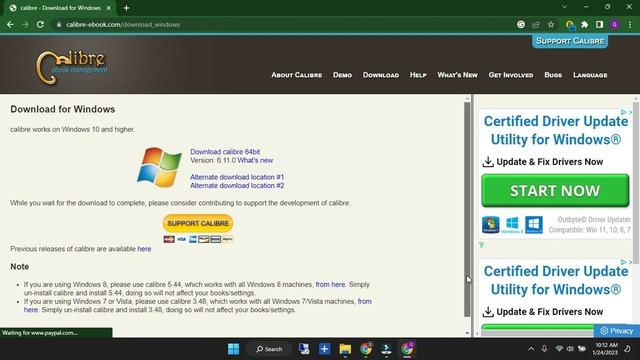Click the first Certified Driver Update ad headline

tap(556, 130)
